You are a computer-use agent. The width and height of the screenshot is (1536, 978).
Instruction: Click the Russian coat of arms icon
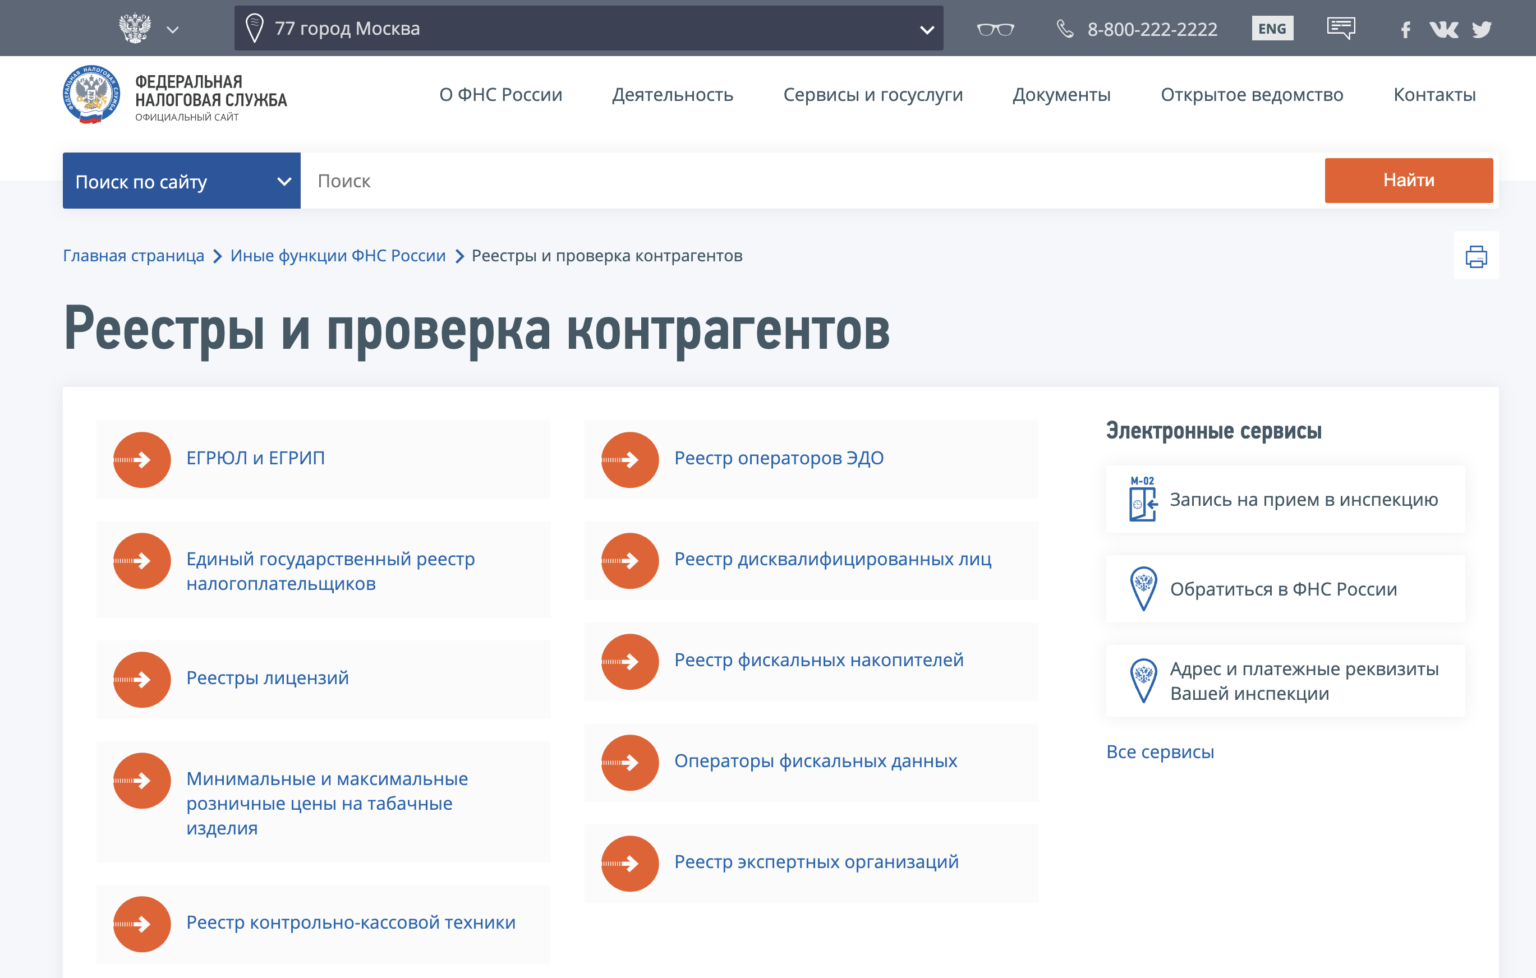point(135,28)
